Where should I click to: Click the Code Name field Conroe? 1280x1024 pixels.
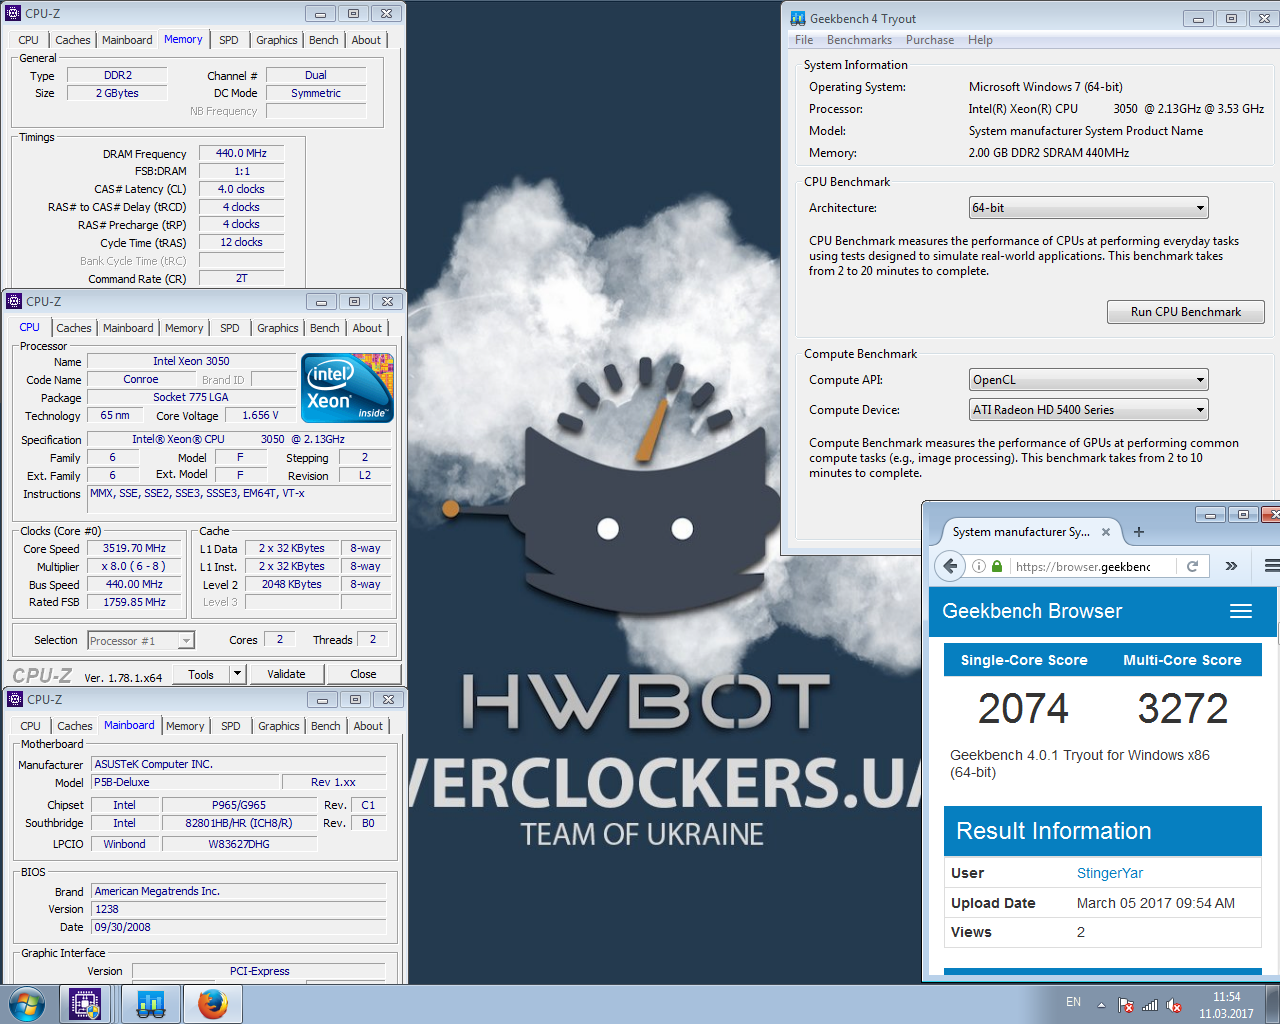tap(141, 380)
